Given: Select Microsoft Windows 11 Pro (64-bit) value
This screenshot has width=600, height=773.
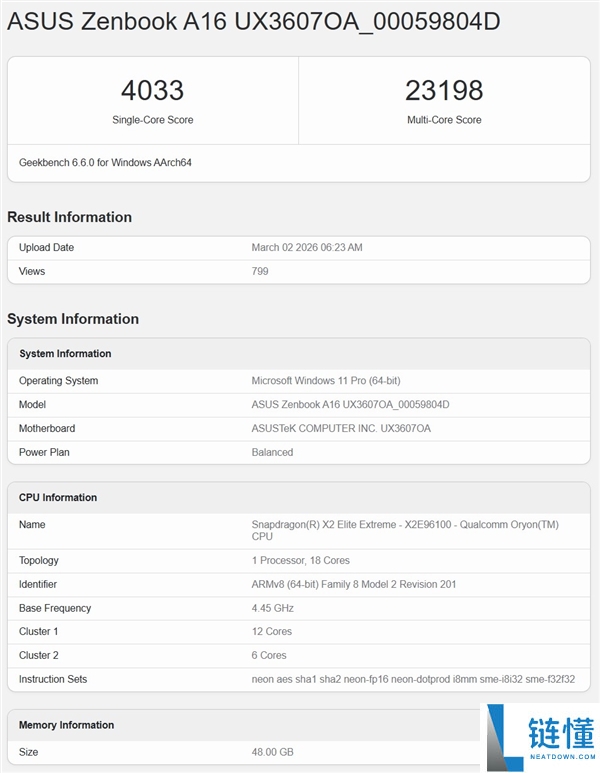Looking at the screenshot, I should [326, 381].
